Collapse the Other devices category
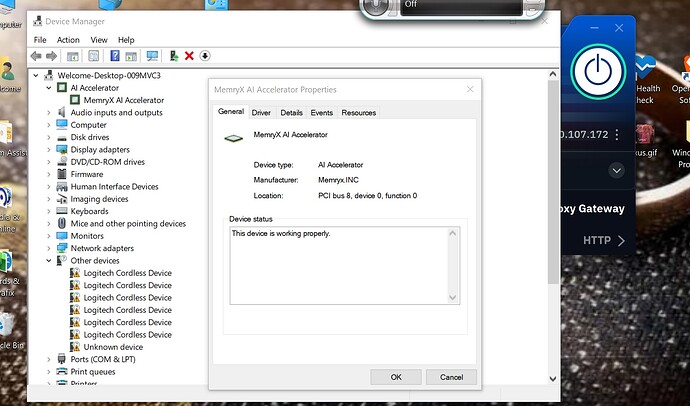The width and height of the screenshot is (690, 406). [x=49, y=260]
